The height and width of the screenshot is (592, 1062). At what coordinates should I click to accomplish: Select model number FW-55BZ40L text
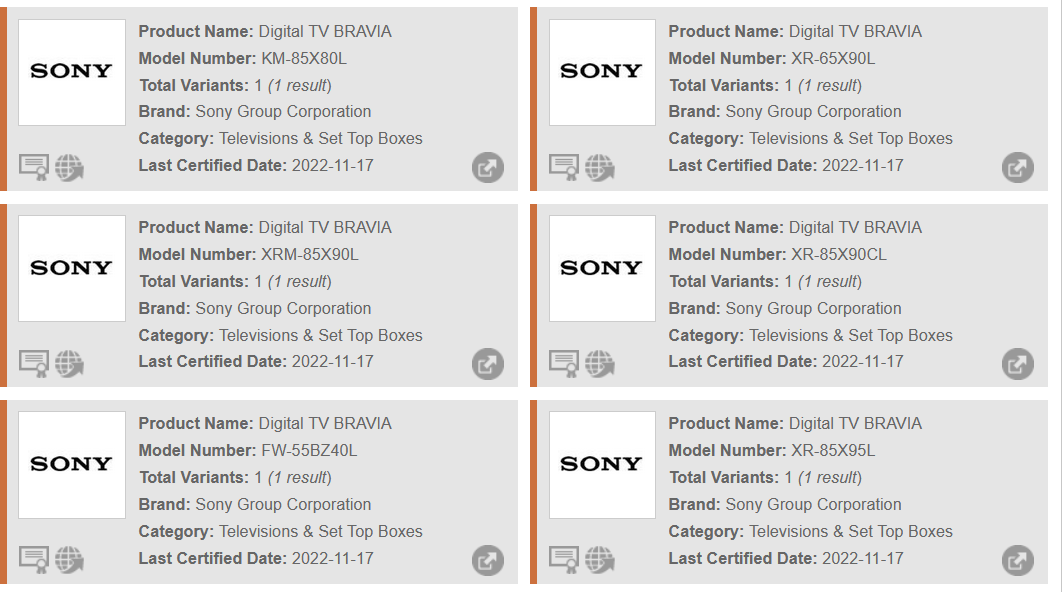click(309, 450)
